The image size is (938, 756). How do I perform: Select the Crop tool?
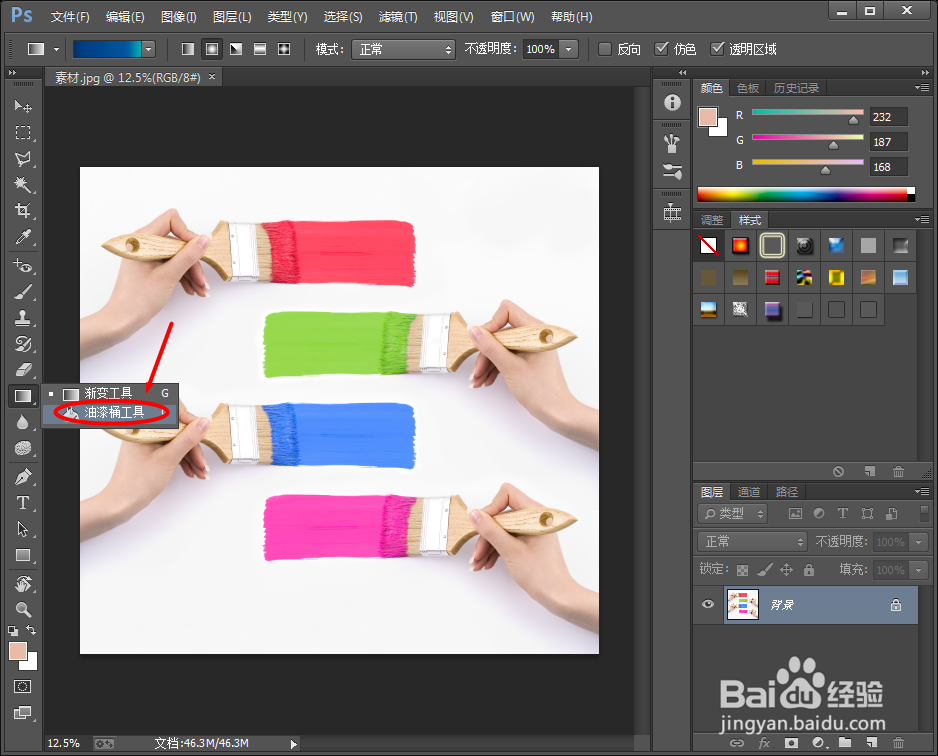(23, 211)
